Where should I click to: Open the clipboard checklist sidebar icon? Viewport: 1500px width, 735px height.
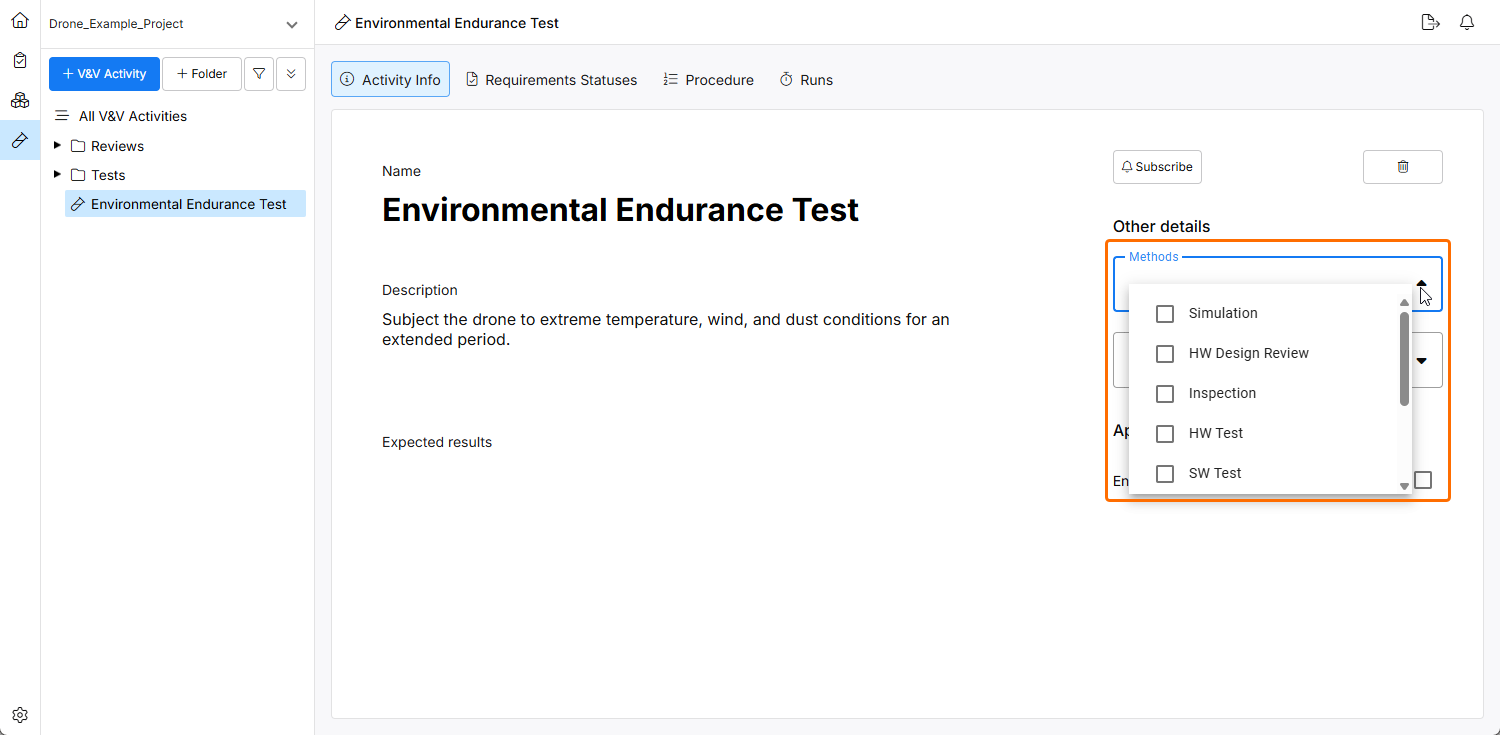[x=20, y=60]
